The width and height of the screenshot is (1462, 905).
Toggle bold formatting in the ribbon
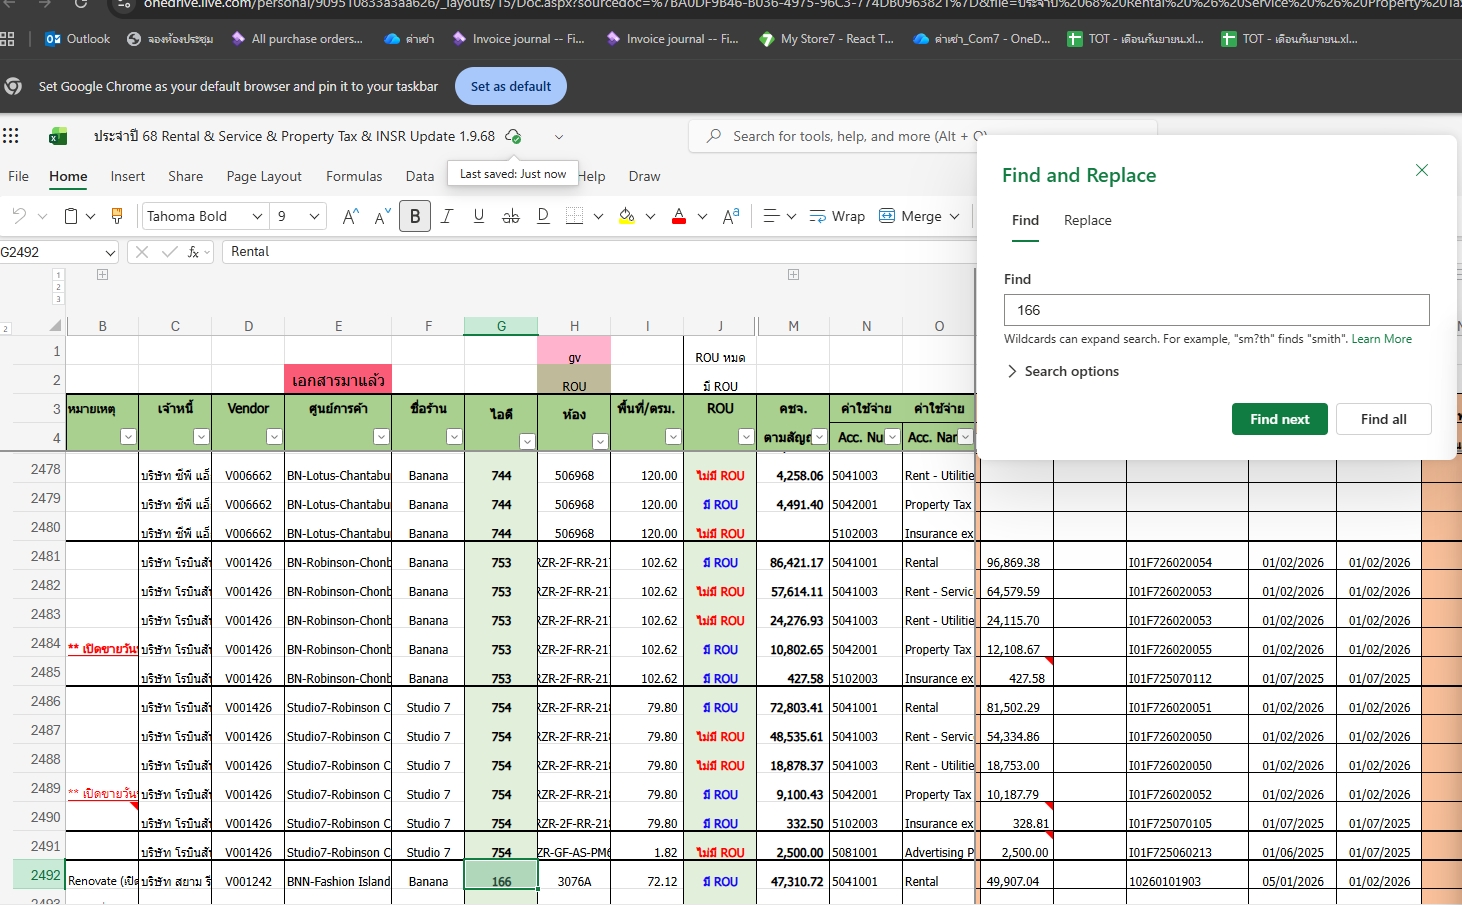pos(415,216)
